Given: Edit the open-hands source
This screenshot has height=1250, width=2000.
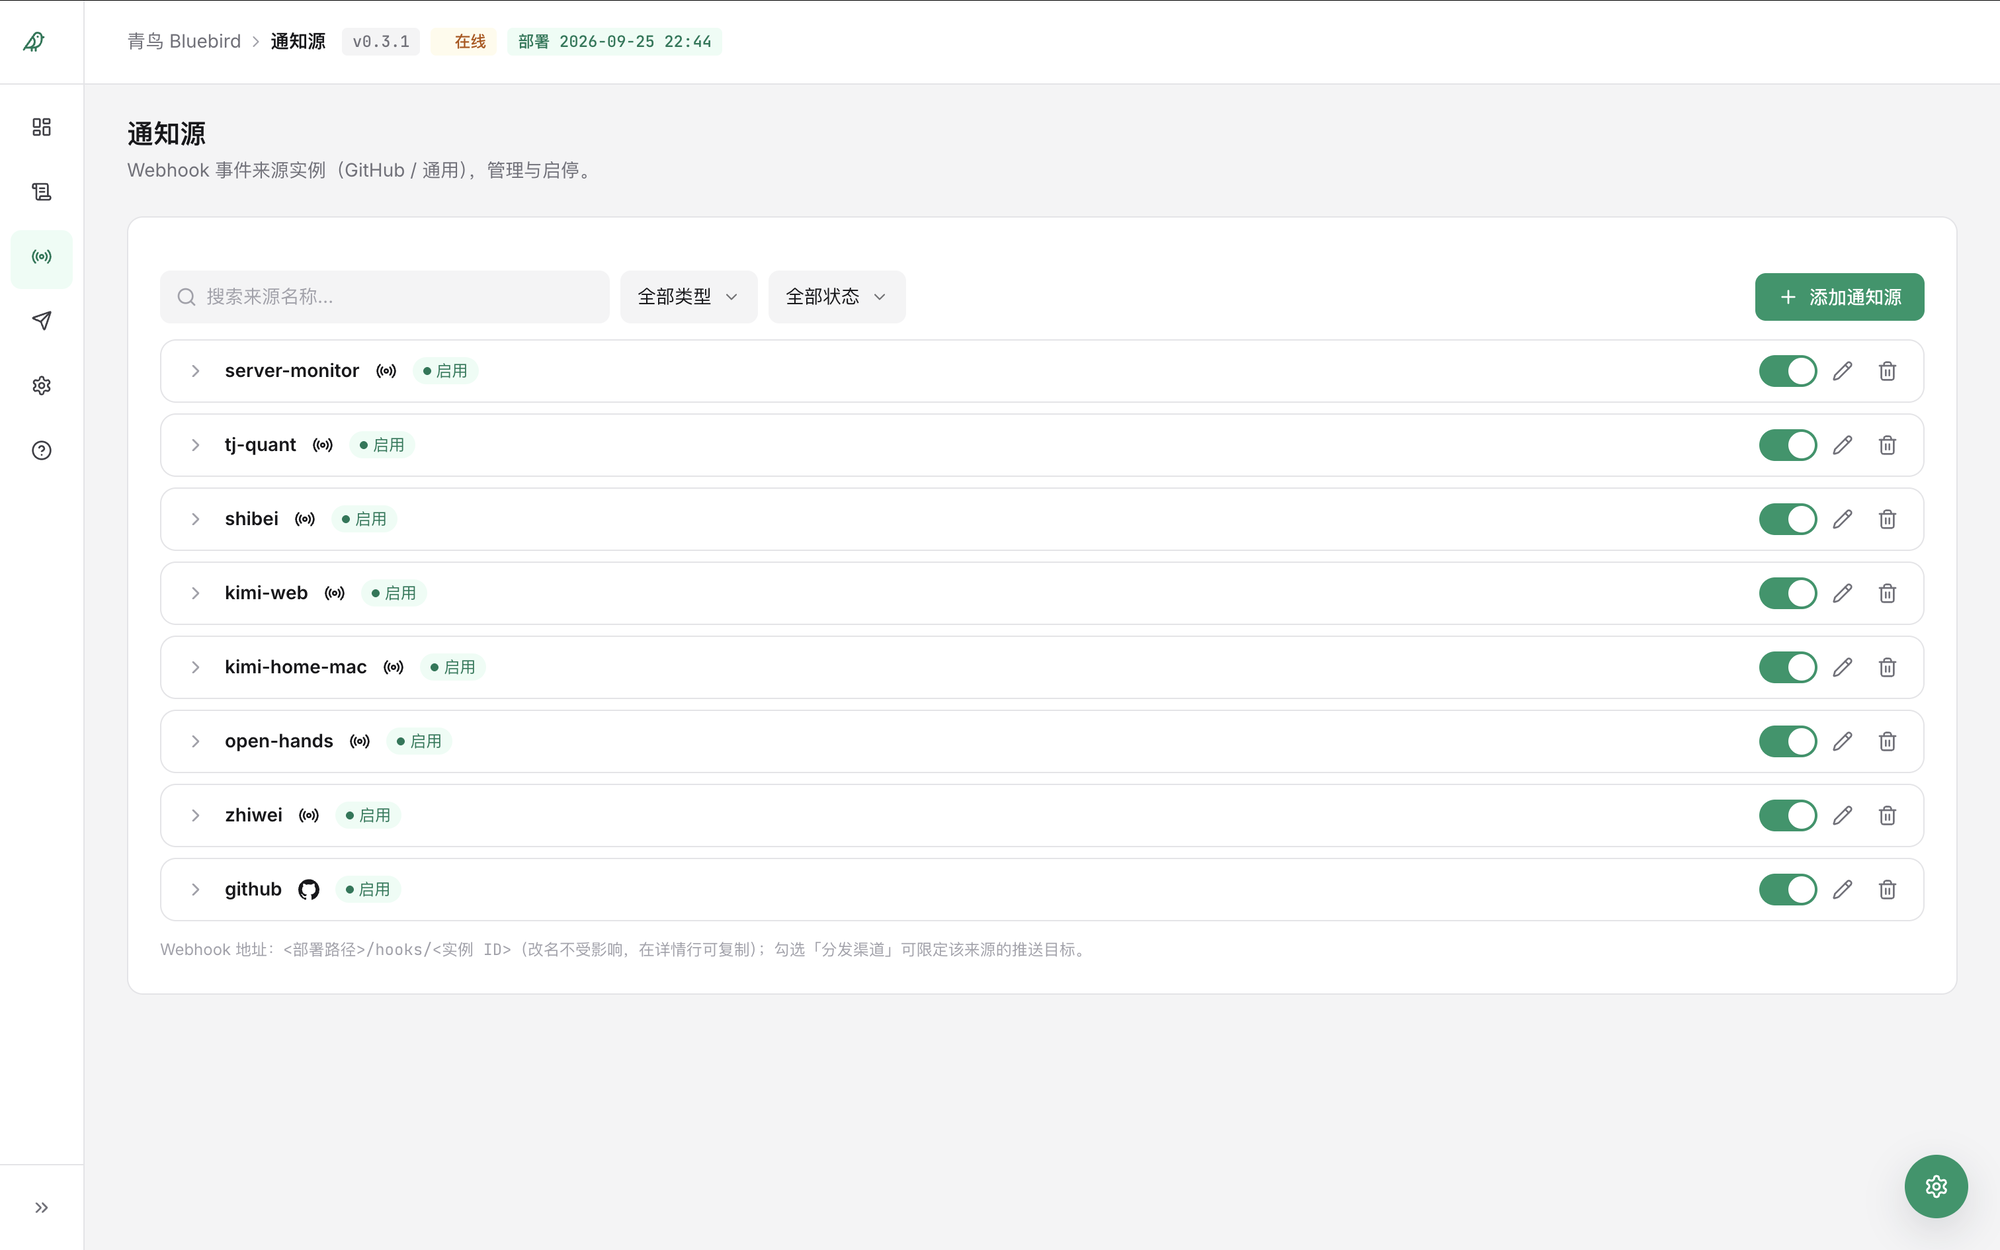Looking at the screenshot, I should click(x=1843, y=741).
